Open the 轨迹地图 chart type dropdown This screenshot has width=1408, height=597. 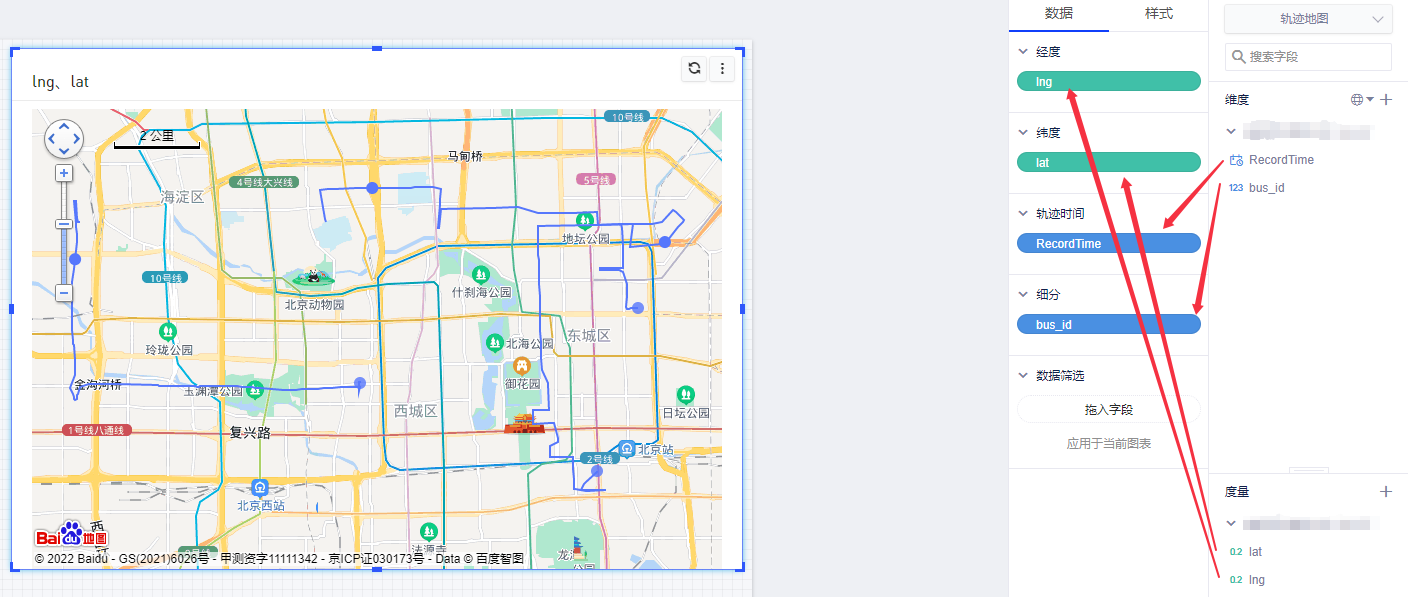pos(1308,19)
